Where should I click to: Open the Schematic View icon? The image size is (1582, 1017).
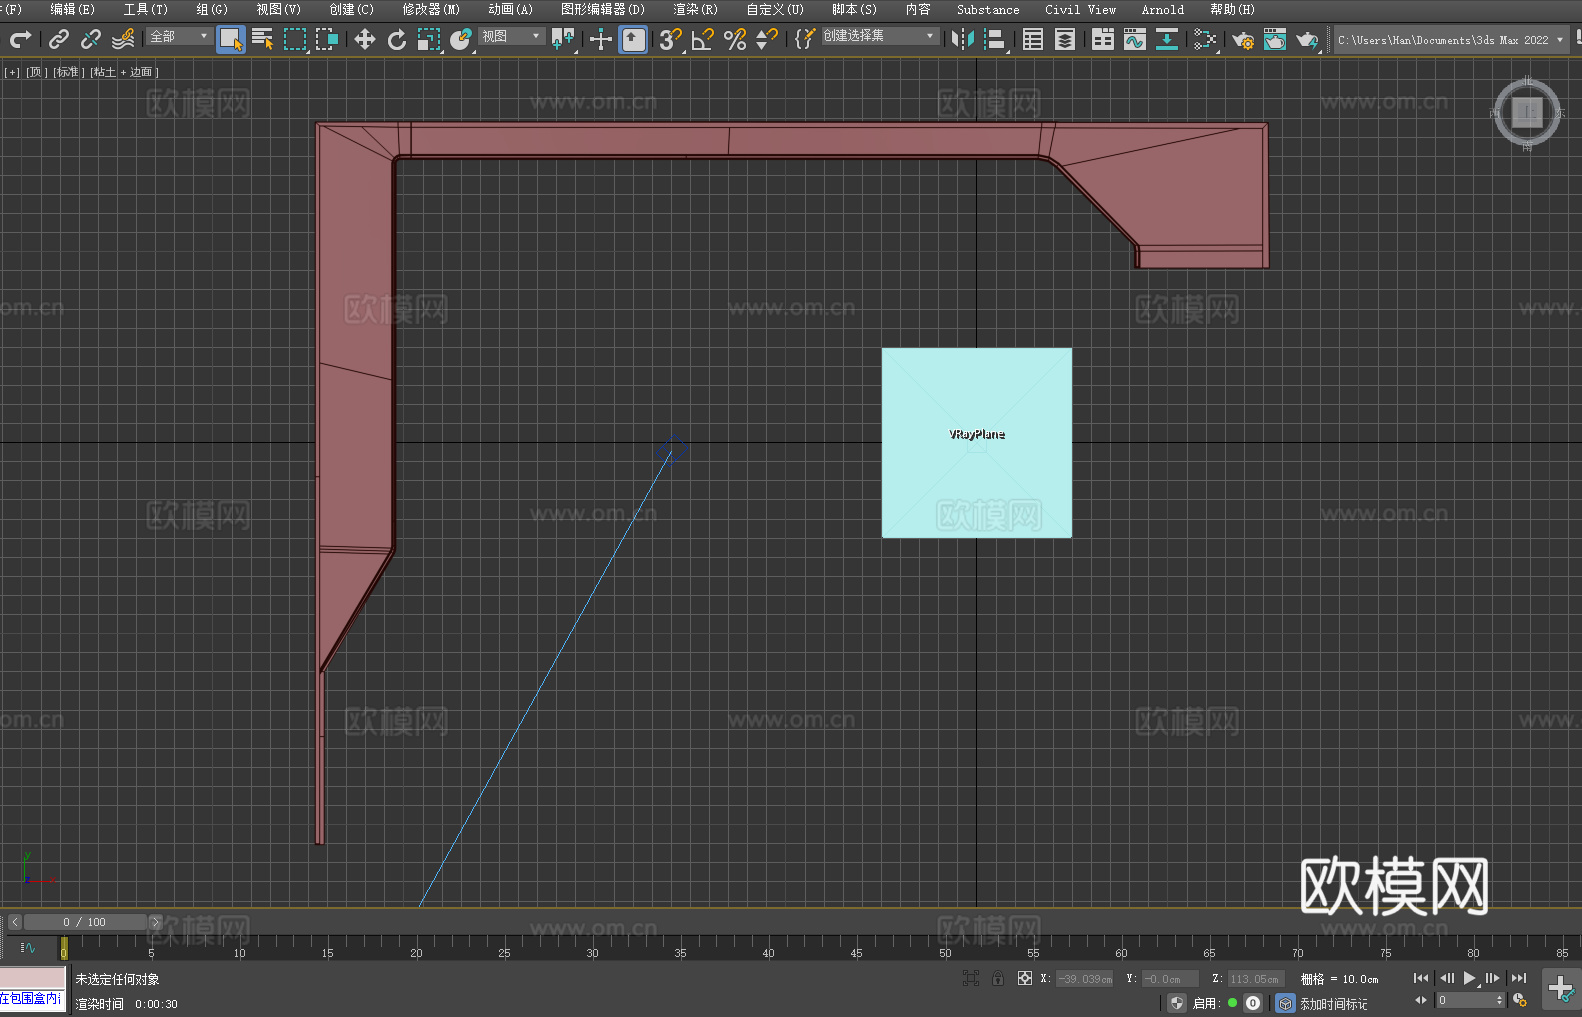(1167, 39)
